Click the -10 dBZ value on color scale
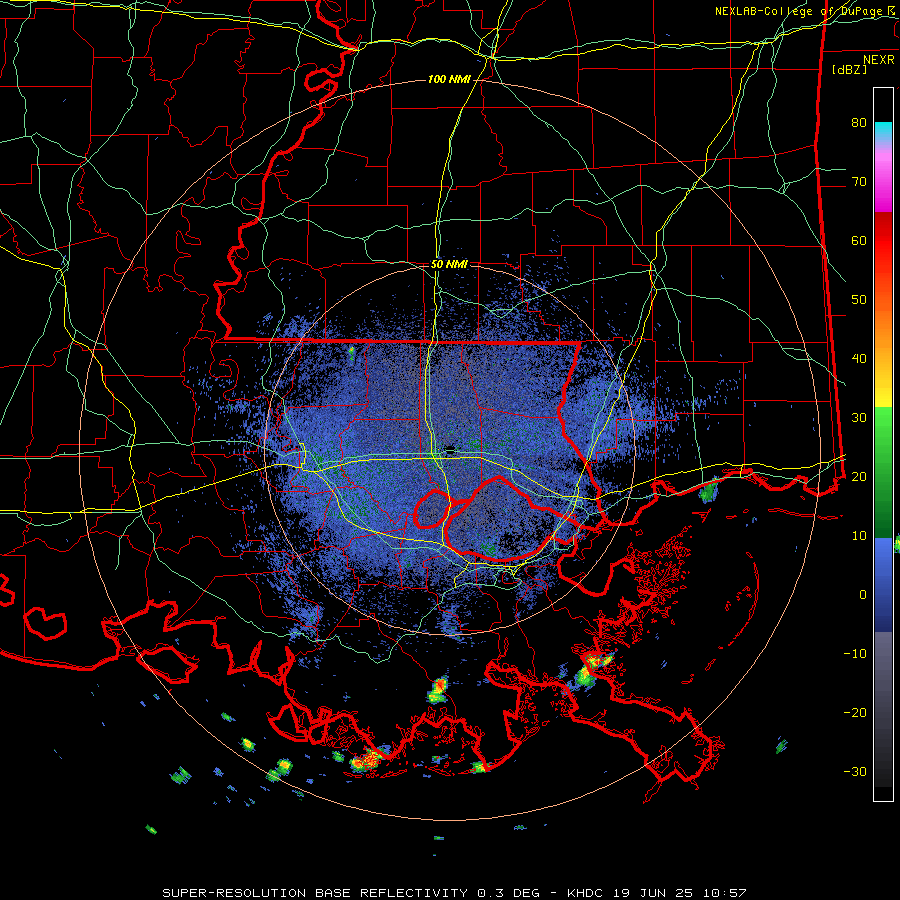This screenshot has width=900, height=900. [855, 653]
